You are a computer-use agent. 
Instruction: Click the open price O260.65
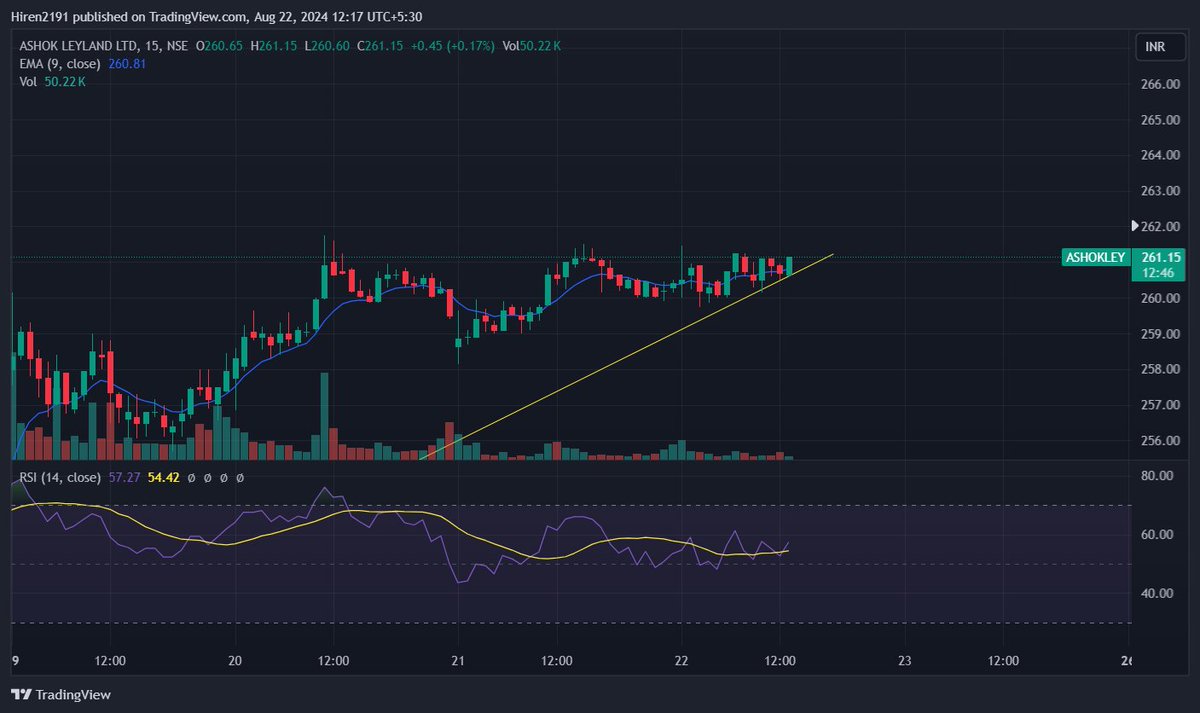[x=221, y=46]
